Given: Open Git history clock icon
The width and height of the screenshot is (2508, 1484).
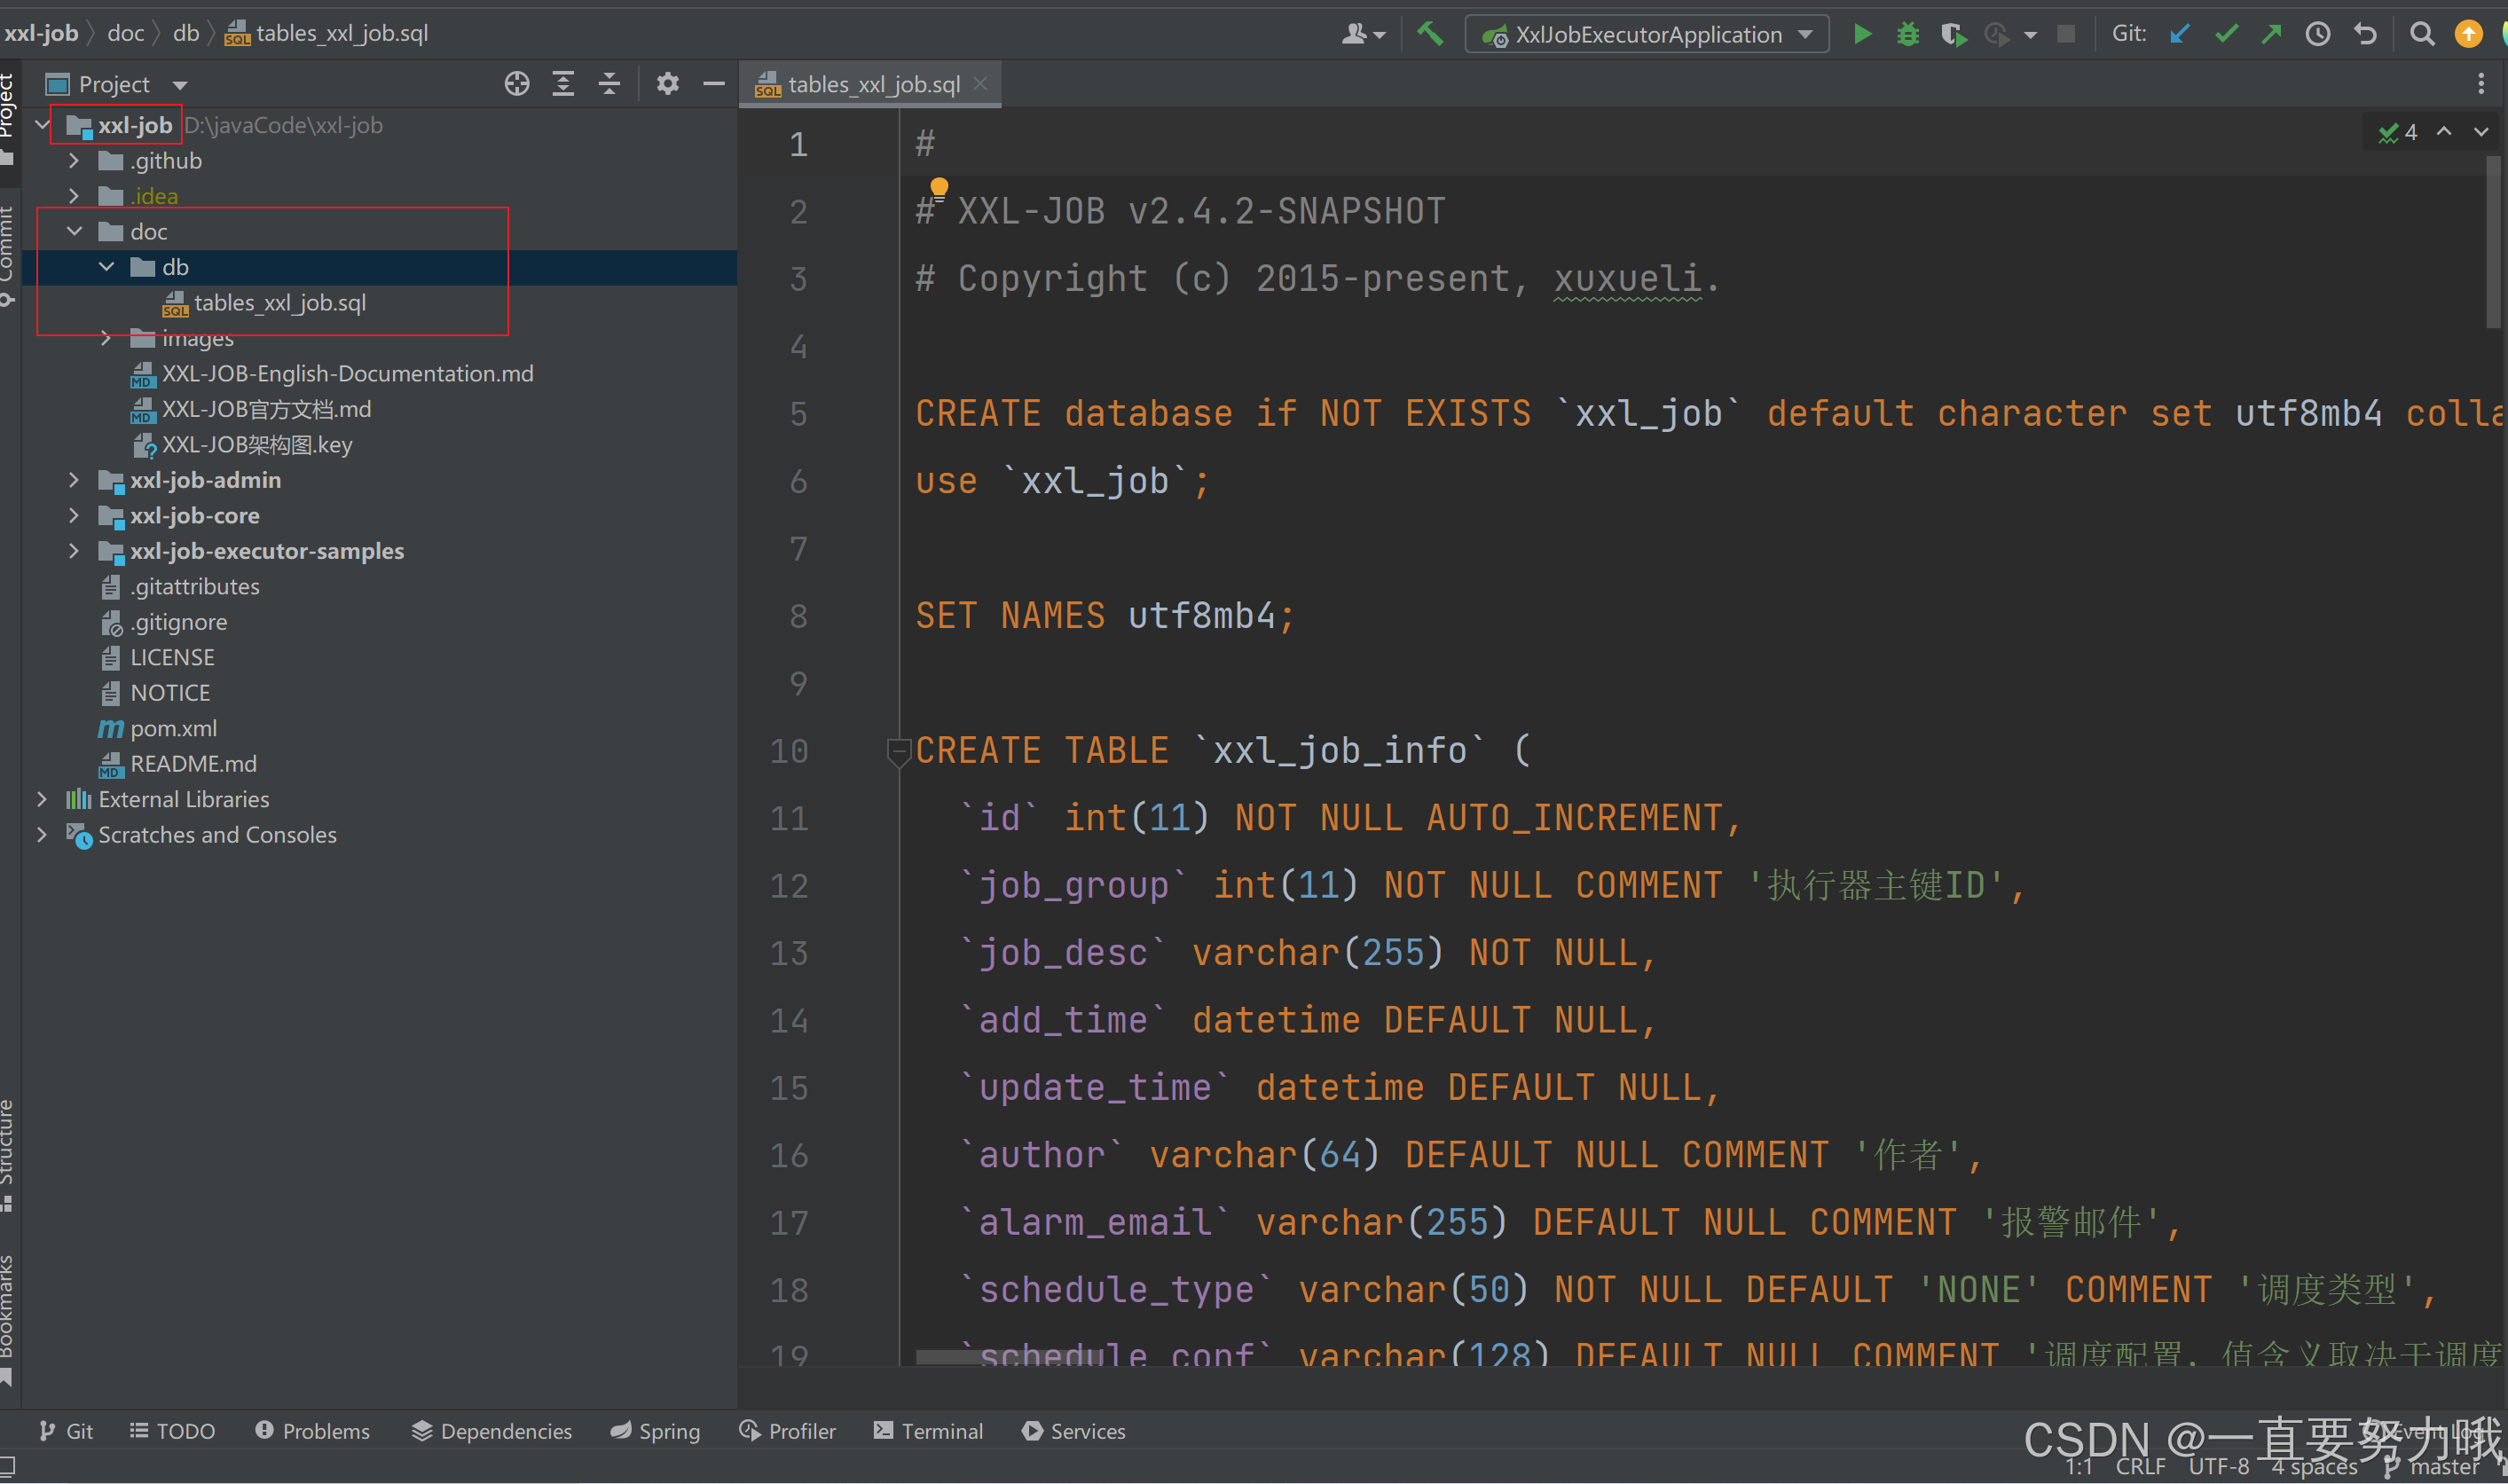Looking at the screenshot, I should (x=2318, y=34).
